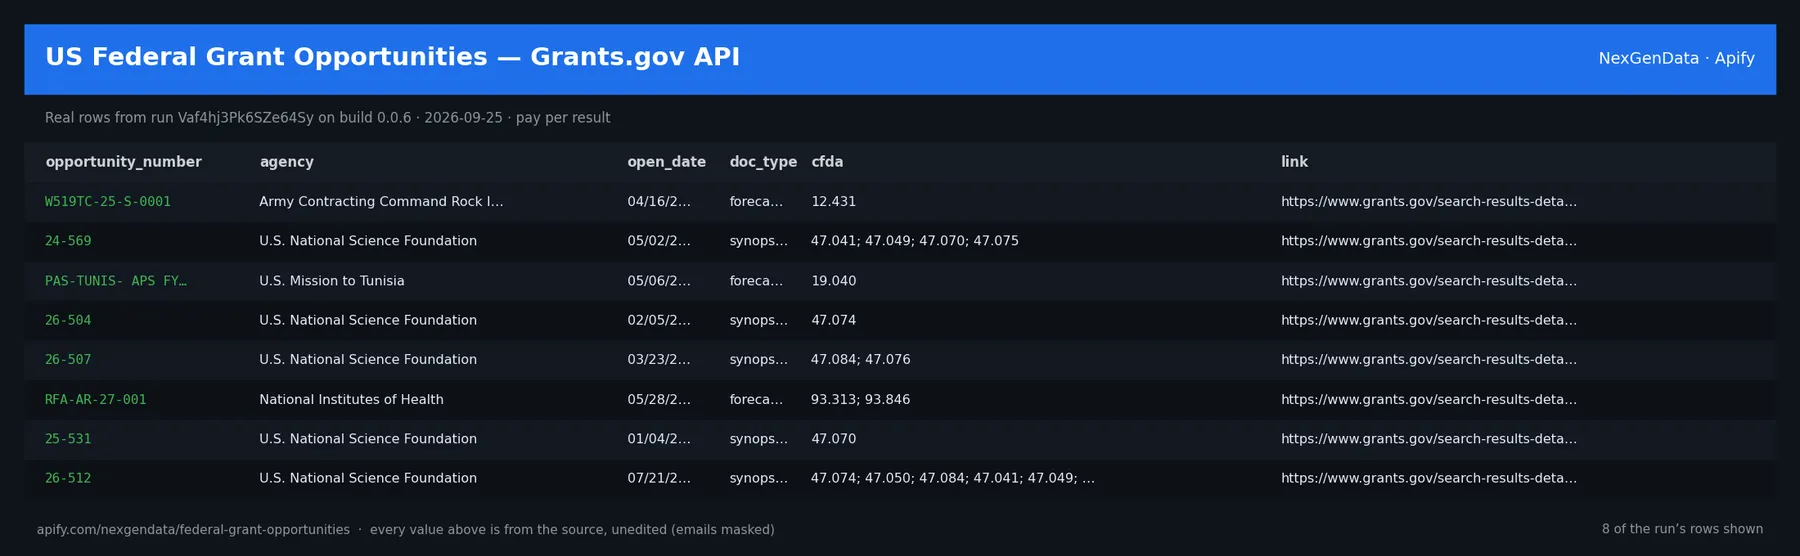Select agency U.S. Mission to Tunisia
Screen dimensions: 1800x556
coord(332,281)
